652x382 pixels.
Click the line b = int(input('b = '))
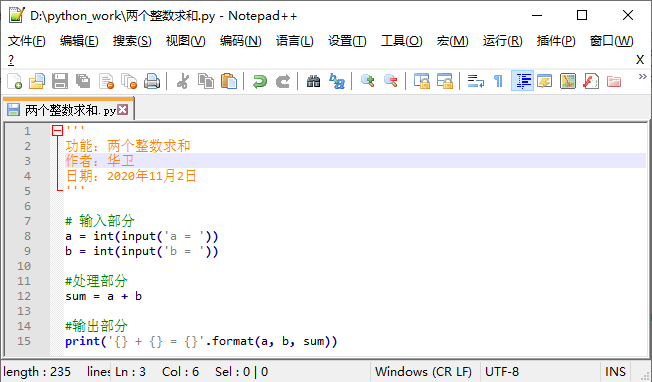tap(141, 251)
